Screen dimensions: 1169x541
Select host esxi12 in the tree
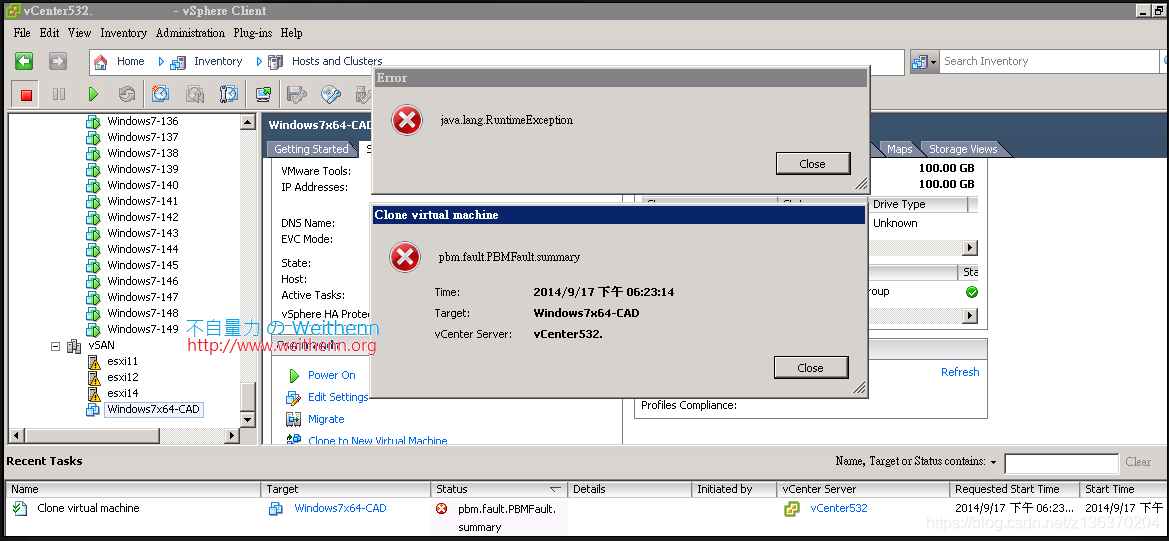122,377
